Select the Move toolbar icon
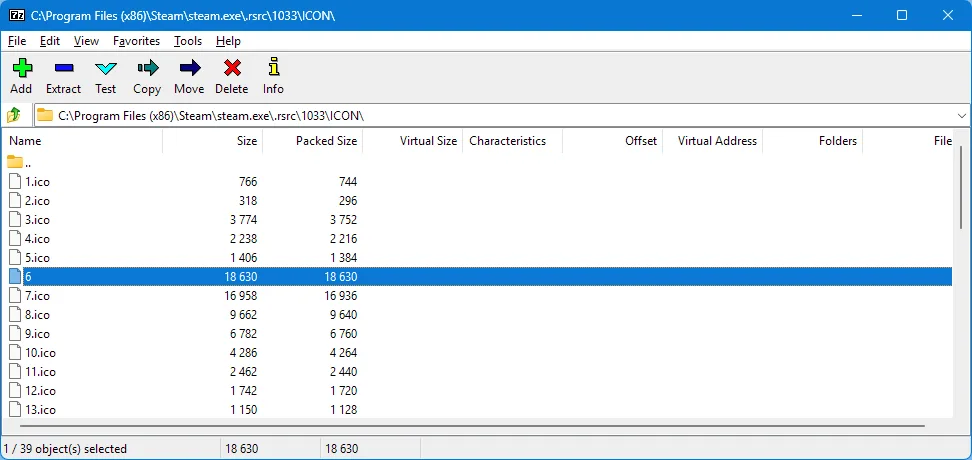The width and height of the screenshot is (972, 460). point(189,76)
